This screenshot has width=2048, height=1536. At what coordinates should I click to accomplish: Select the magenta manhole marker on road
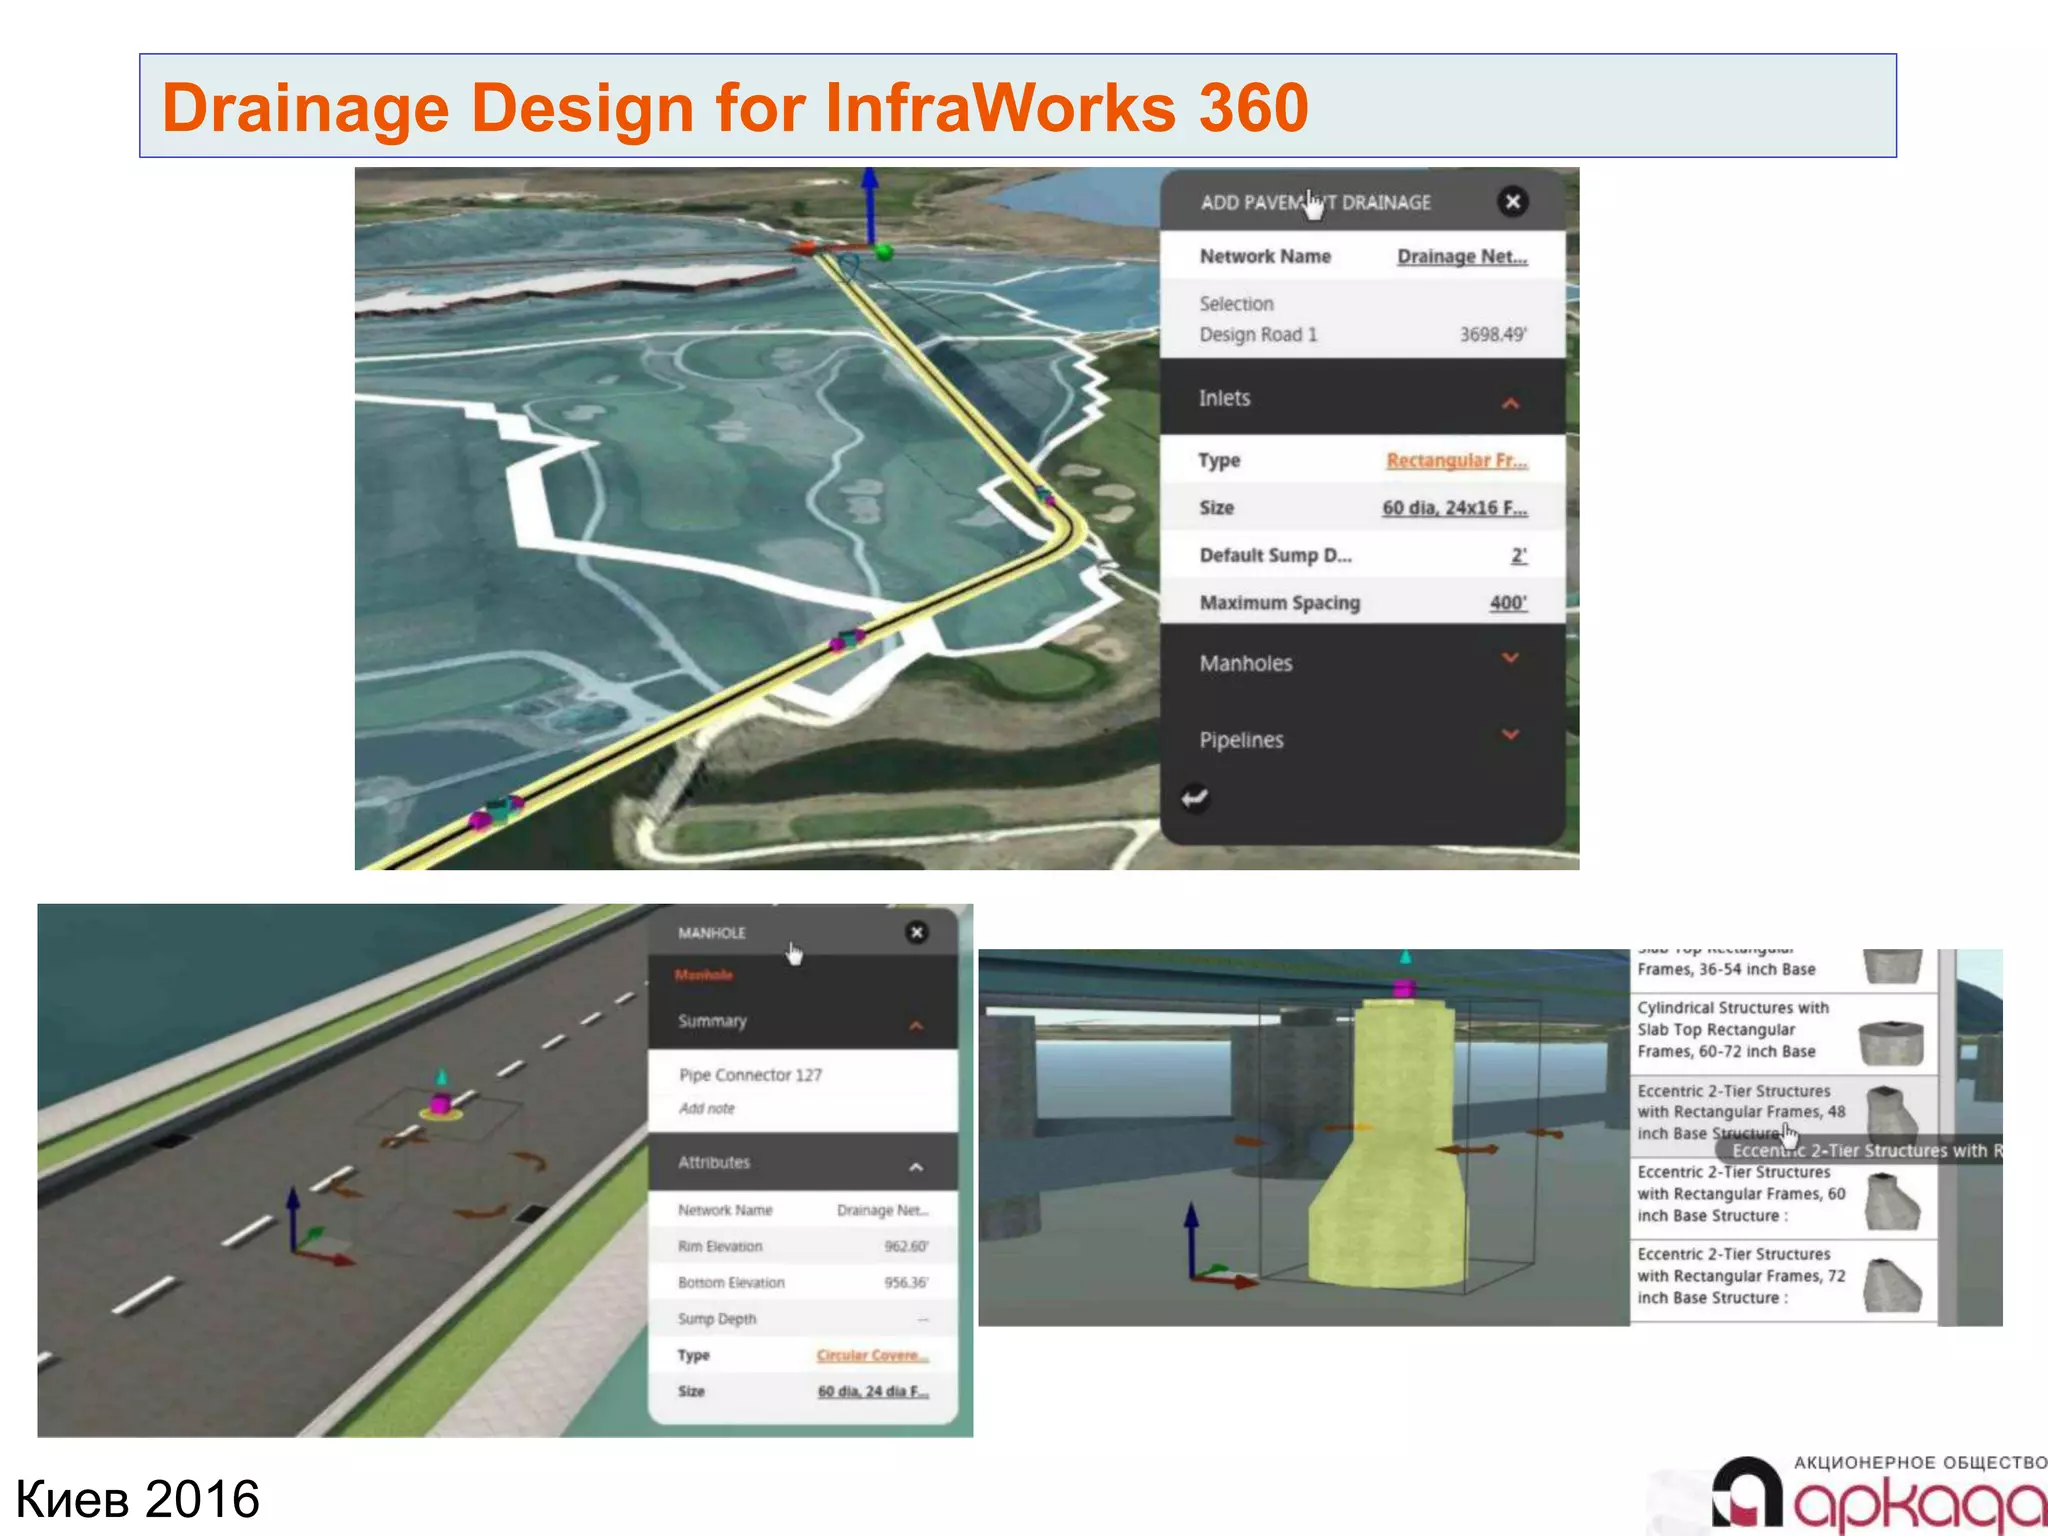click(x=440, y=1103)
